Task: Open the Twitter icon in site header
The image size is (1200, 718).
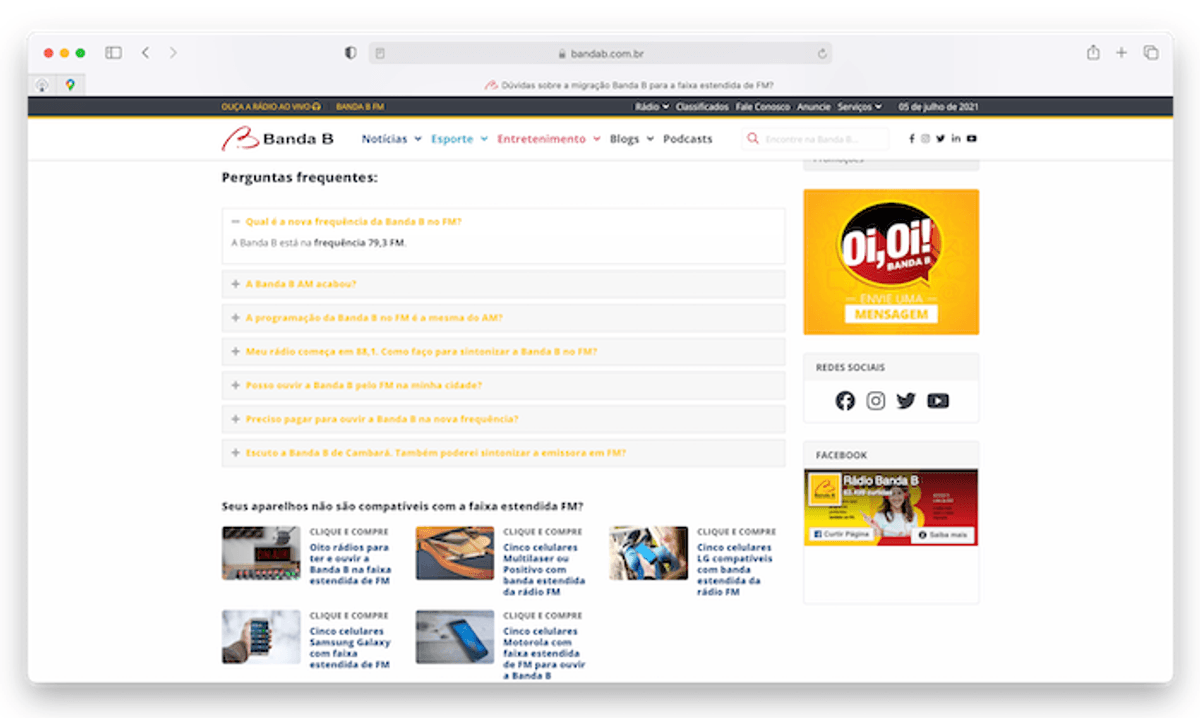Action: click(x=941, y=139)
